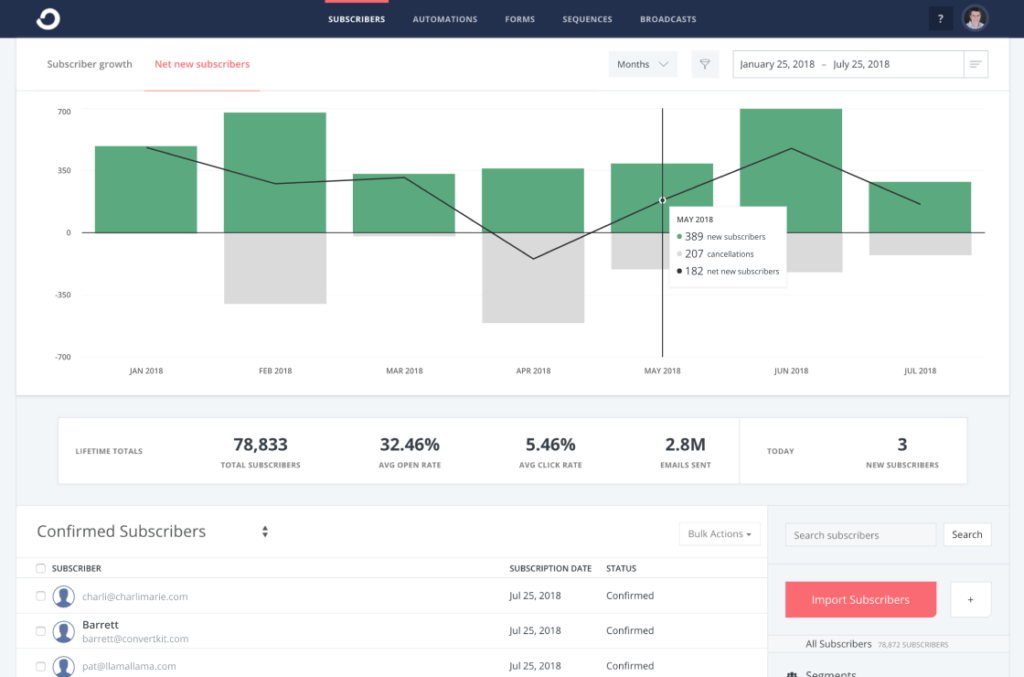1024x677 pixels.
Task: Click the comparison icon beside the date range
Action: tap(976, 63)
